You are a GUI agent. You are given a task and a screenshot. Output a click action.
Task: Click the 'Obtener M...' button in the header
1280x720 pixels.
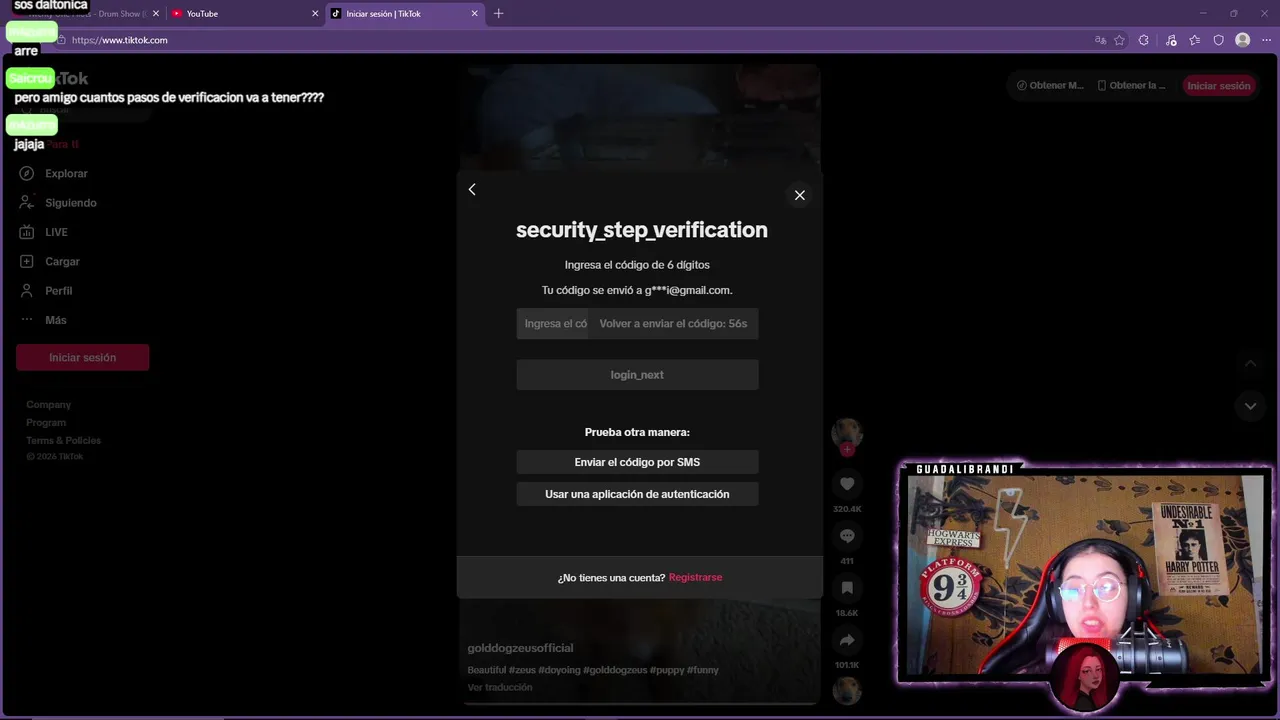[1050, 85]
